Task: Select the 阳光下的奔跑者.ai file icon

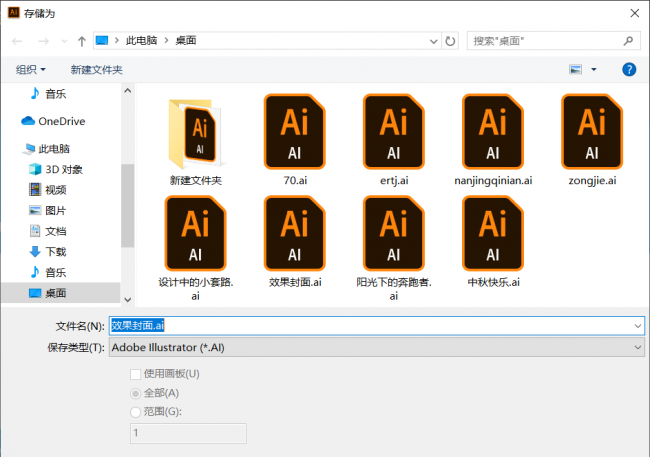Action: pyautogui.click(x=393, y=233)
